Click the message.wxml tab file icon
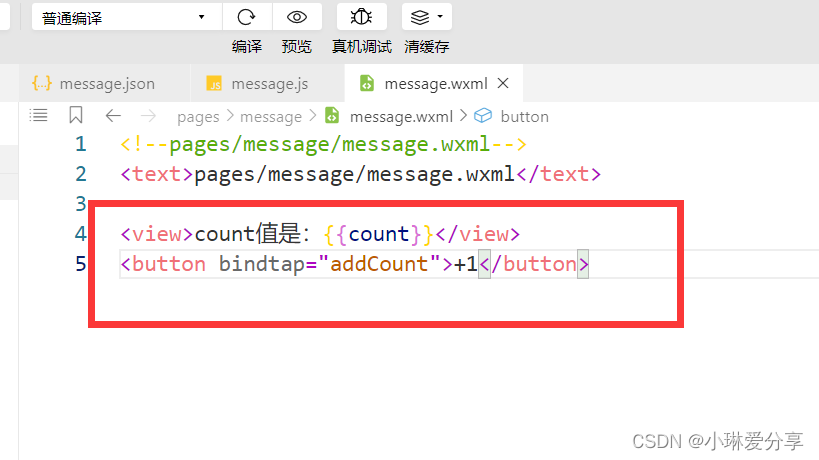Viewport: 819px width, 460px height. [367, 83]
